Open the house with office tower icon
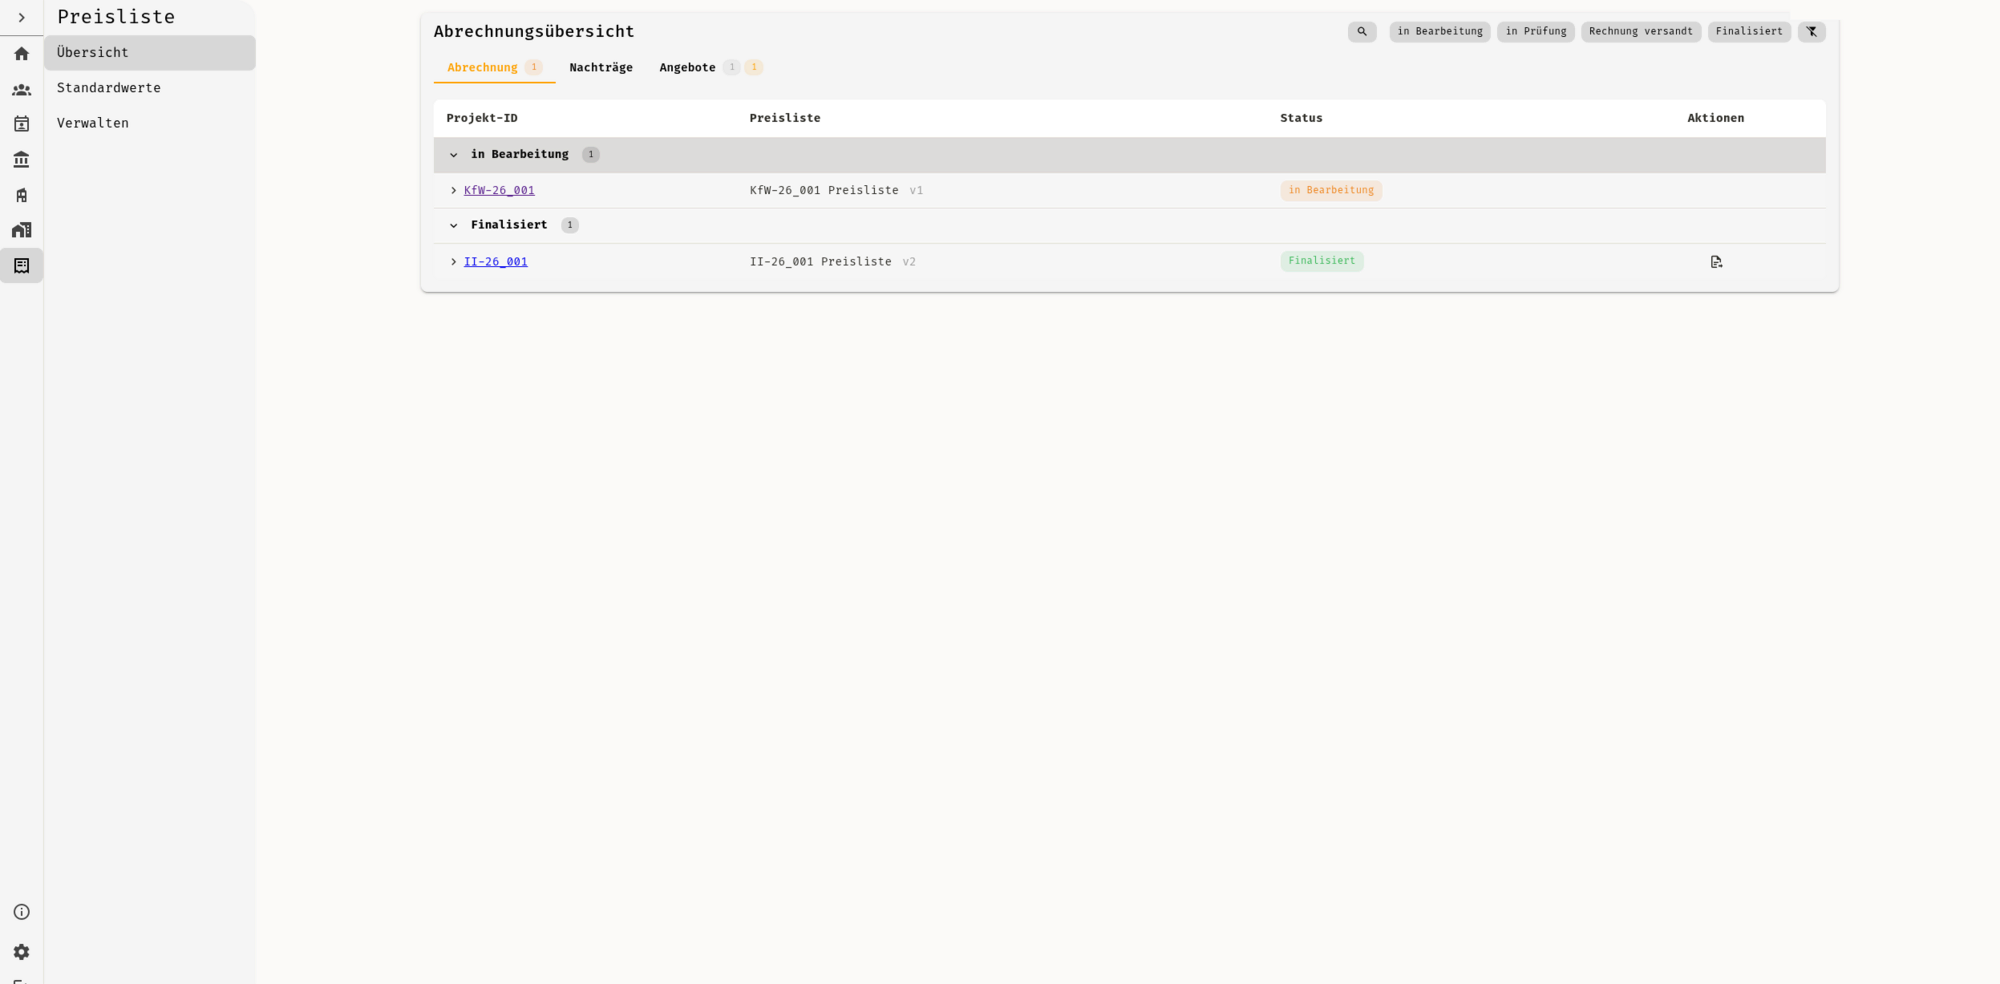The image size is (2000, 984). (x=21, y=230)
